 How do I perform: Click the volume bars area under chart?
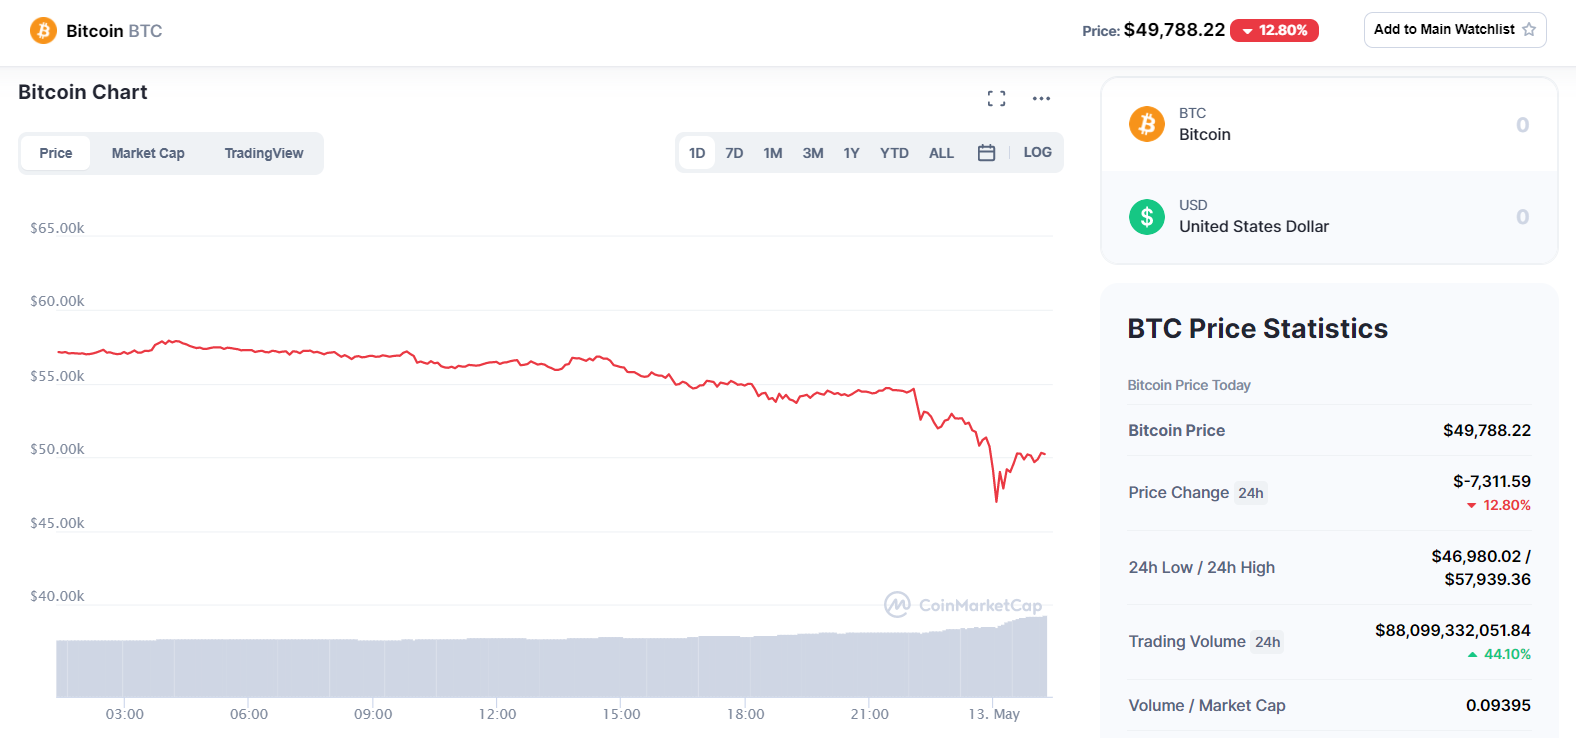point(550,667)
